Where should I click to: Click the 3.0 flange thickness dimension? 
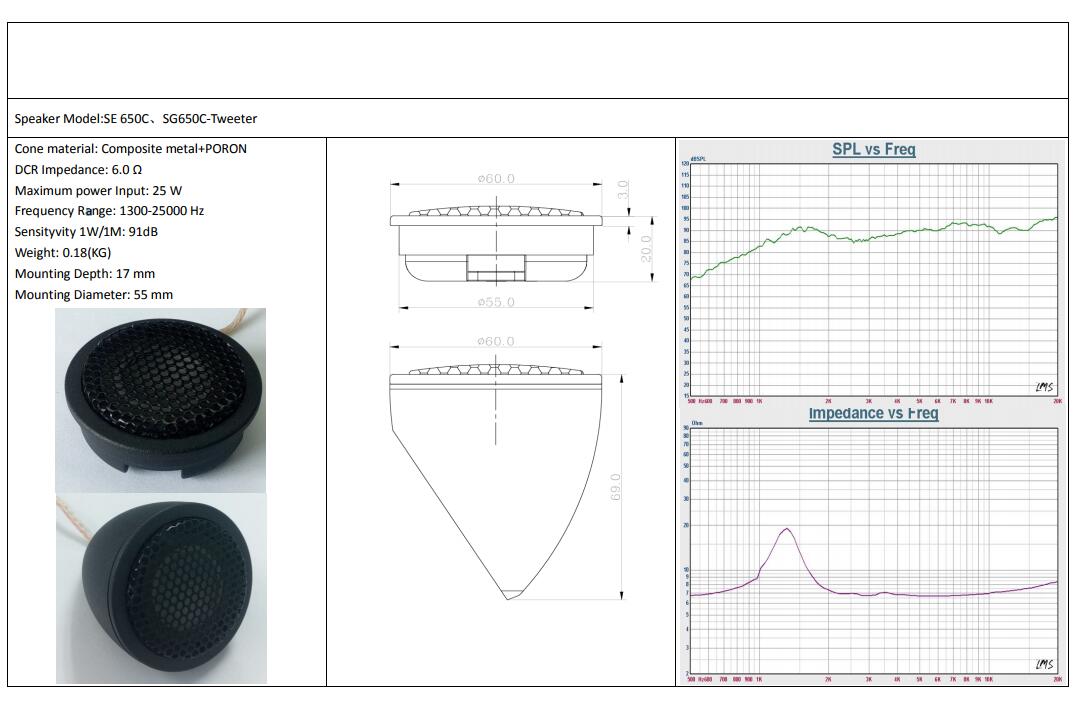pyautogui.click(x=622, y=189)
